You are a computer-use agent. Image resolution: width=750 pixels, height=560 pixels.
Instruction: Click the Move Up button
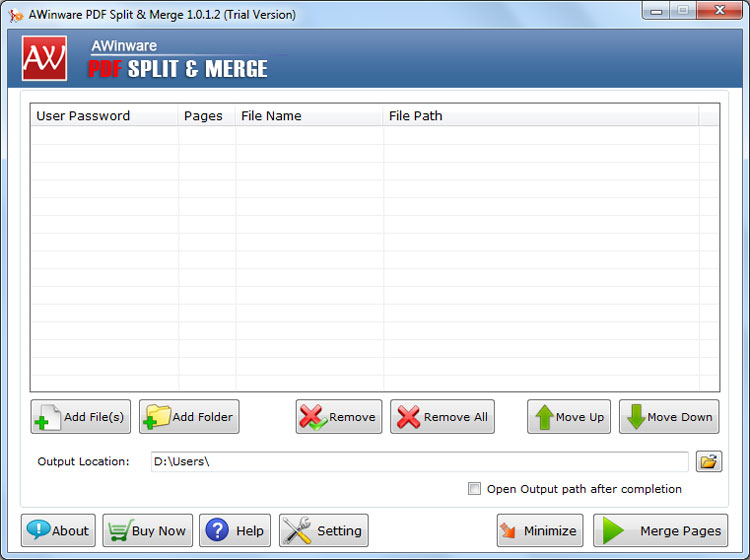(x=569, y=417)
